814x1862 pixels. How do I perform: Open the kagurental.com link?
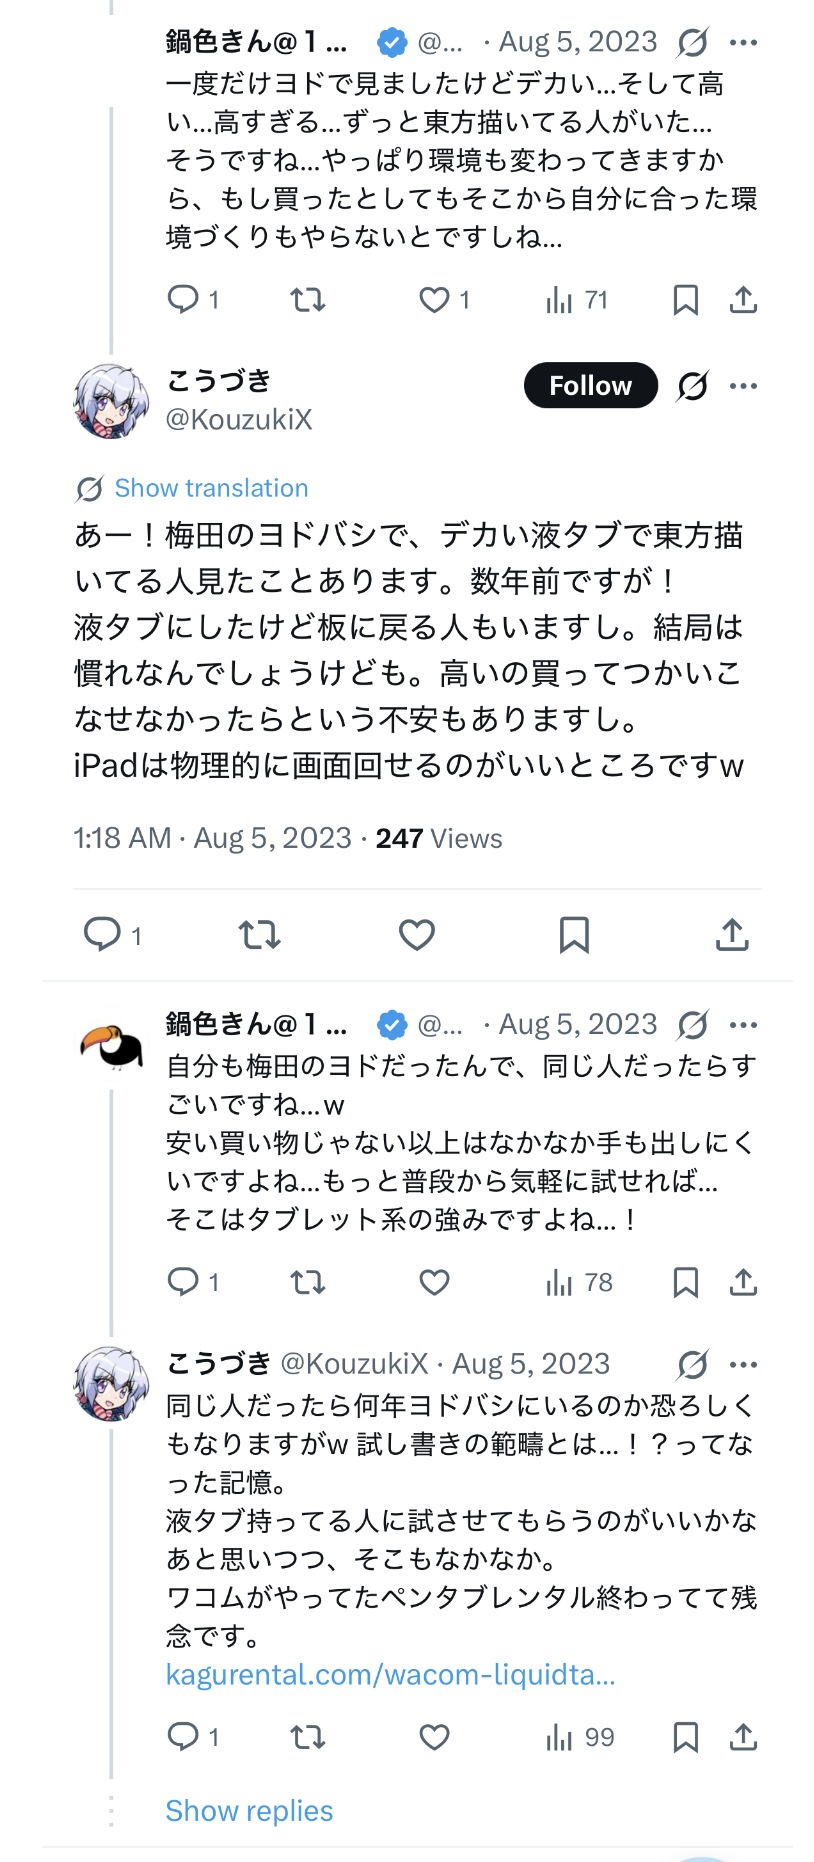390,1675
